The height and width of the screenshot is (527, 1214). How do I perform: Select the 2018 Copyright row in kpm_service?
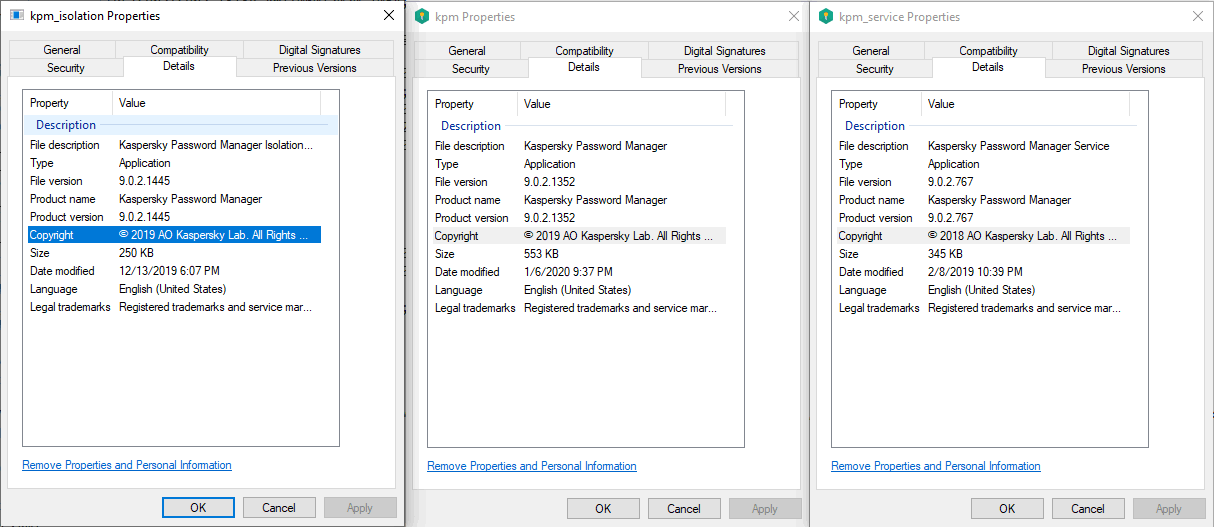pos(983,236)
